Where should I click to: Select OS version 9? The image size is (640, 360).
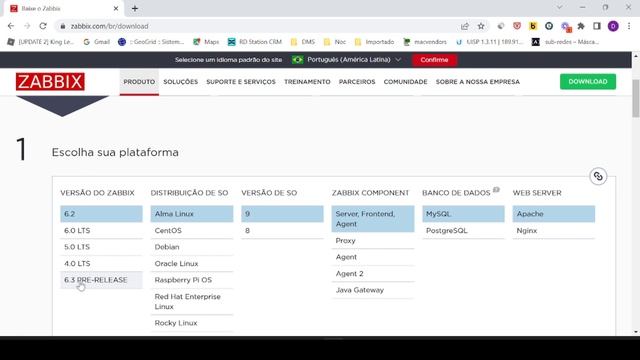click(x=282, y=214)
